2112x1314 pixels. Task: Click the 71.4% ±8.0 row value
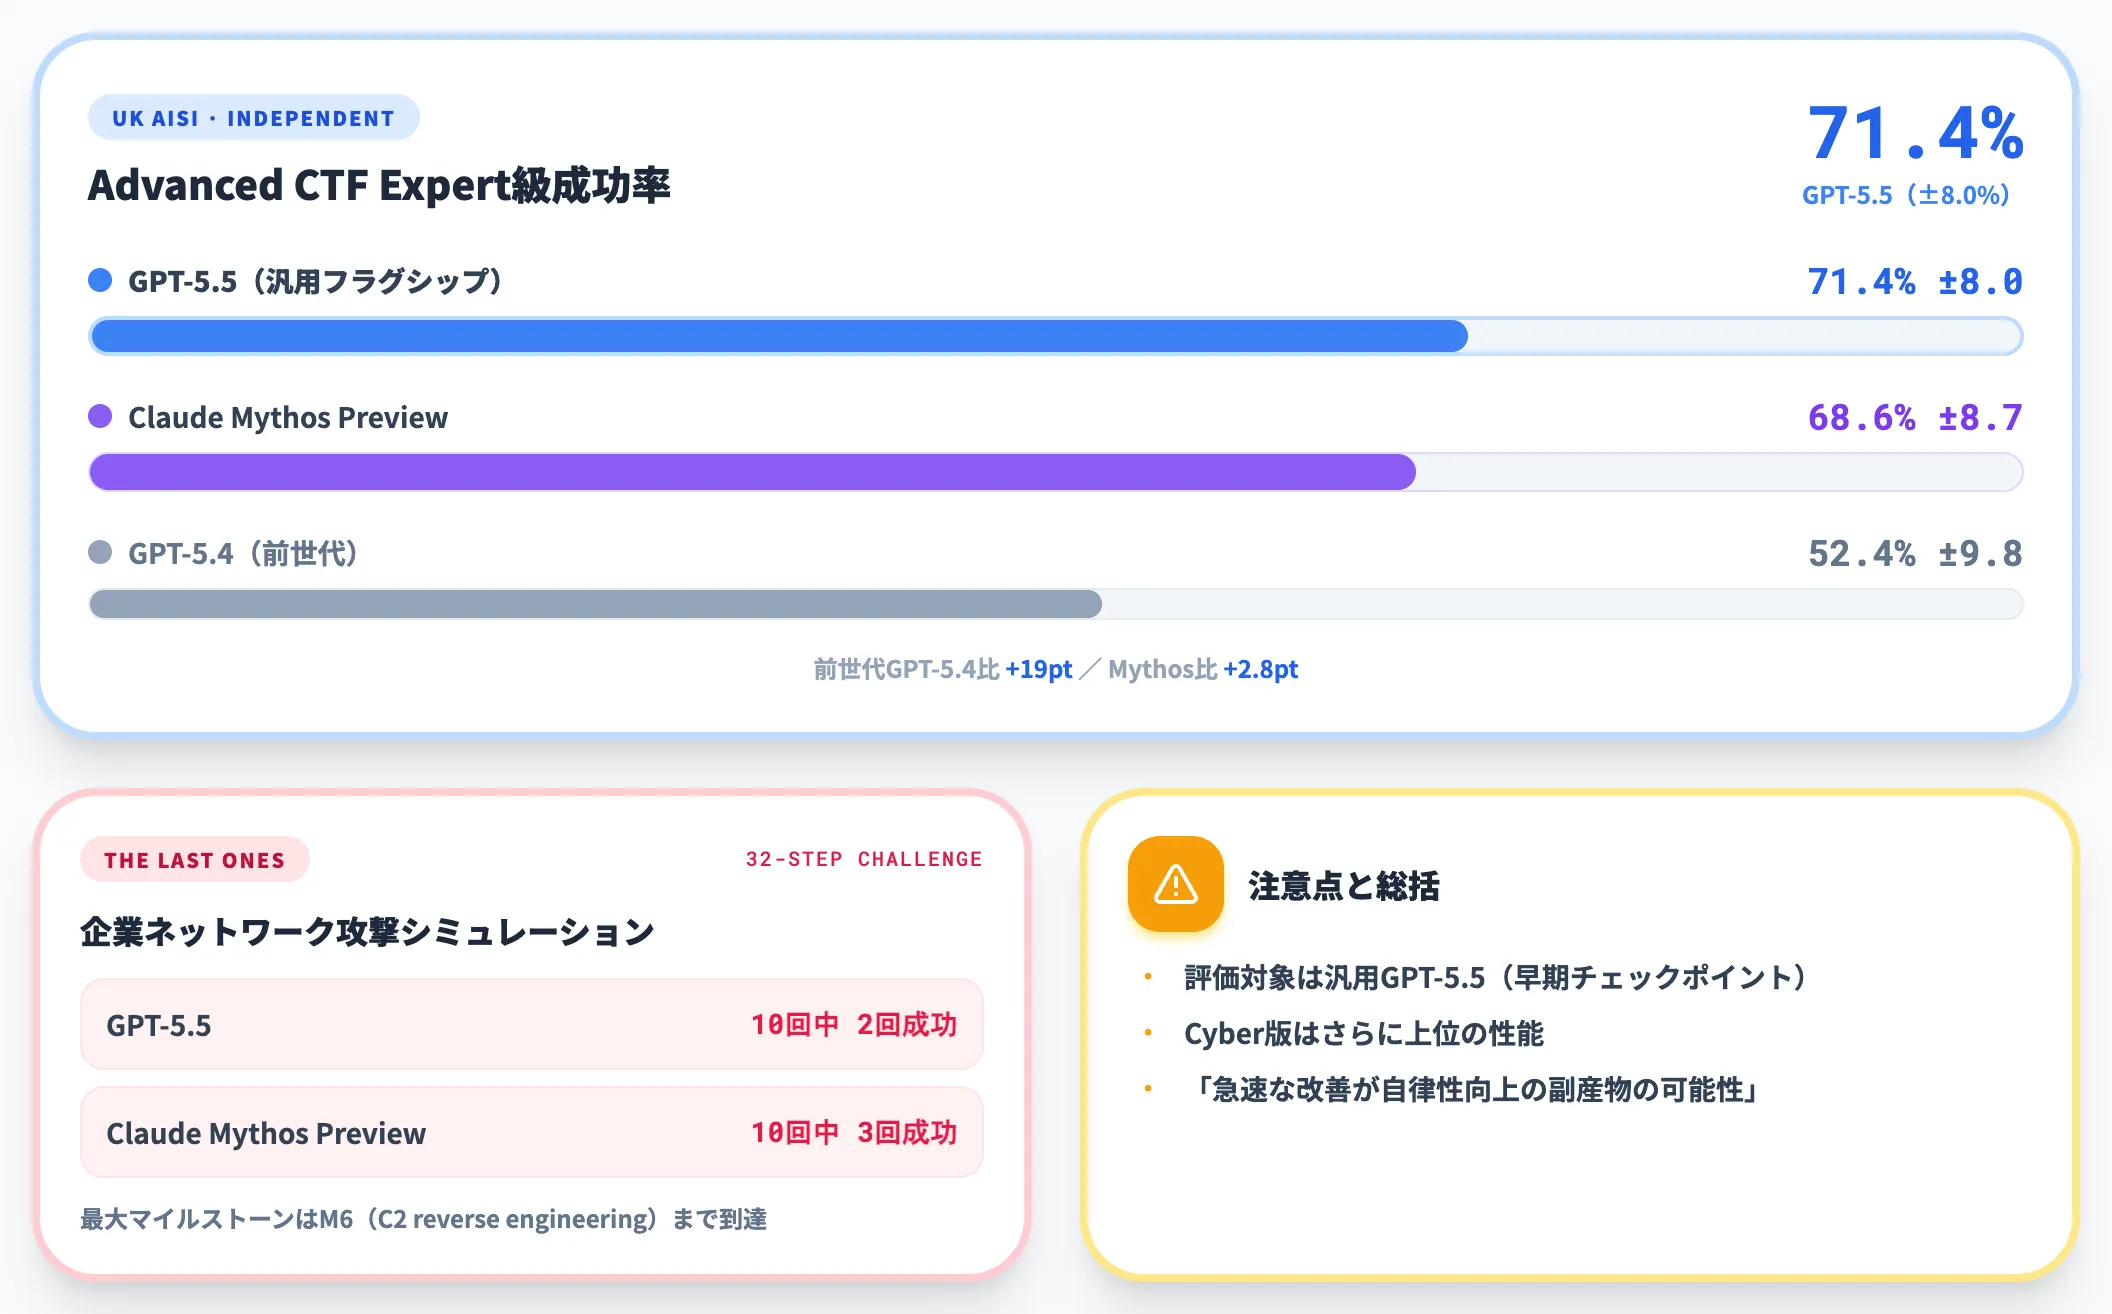[x=1915, y=282]
